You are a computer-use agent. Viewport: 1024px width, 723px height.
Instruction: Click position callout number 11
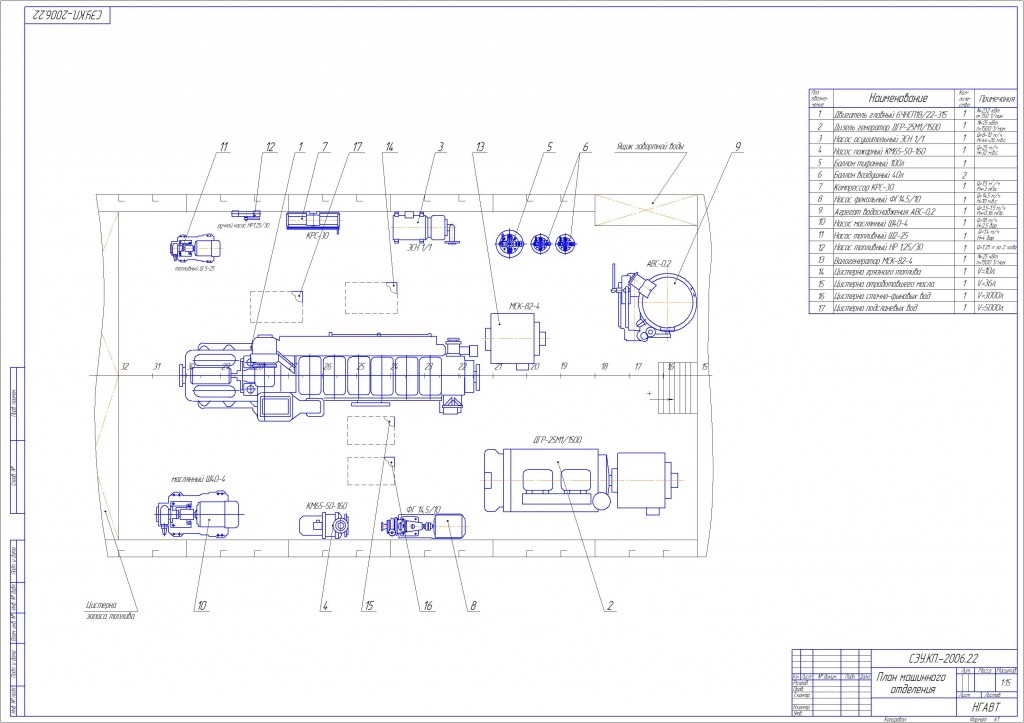tap(223, 147)
